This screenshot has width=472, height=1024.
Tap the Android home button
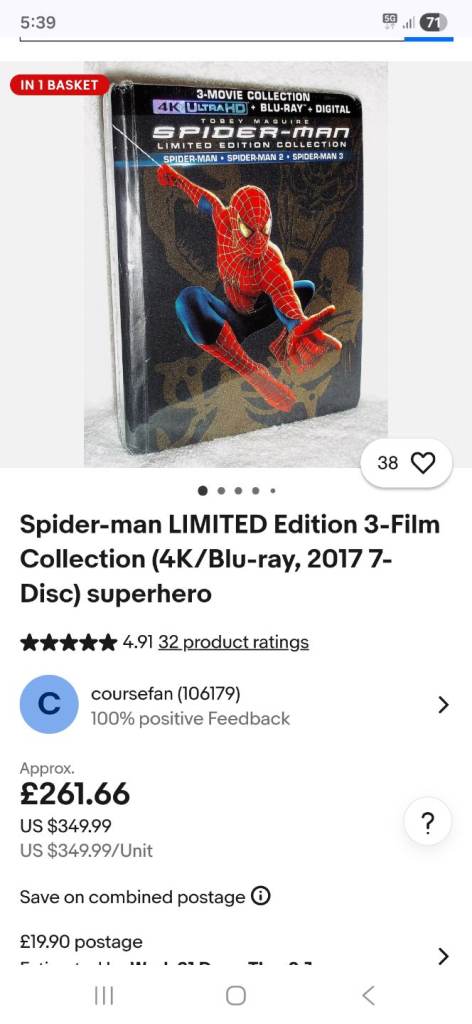[236, 995]
